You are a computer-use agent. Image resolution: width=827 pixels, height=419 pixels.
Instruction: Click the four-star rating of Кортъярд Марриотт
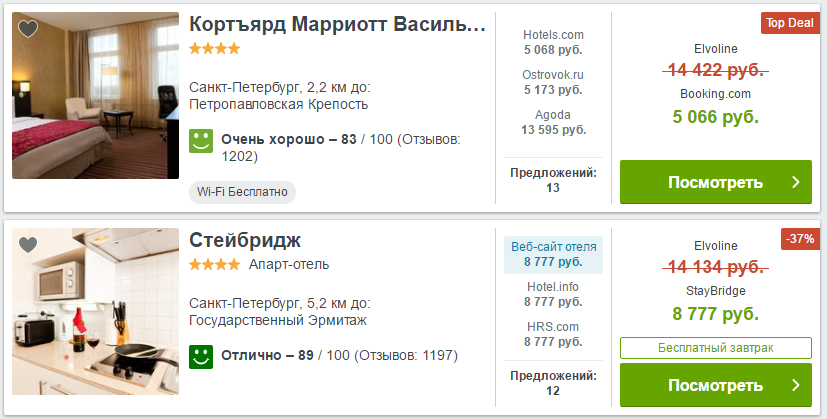215,49
